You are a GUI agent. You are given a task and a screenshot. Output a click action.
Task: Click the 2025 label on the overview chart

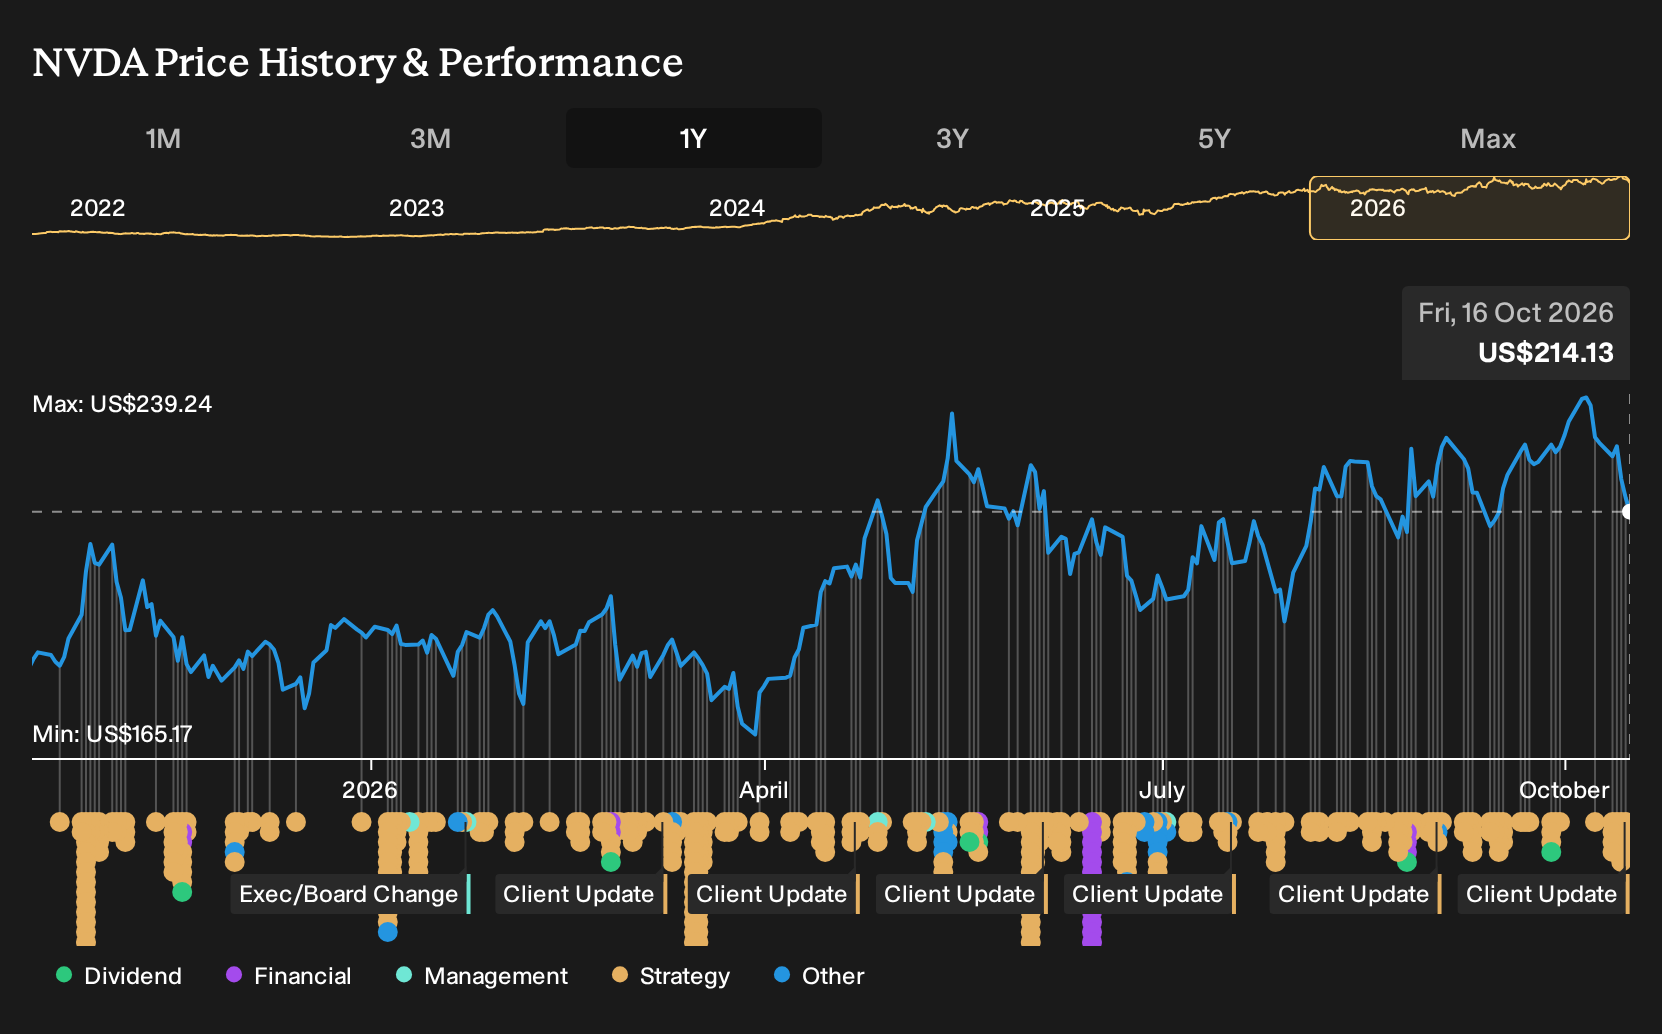point(1057,208)
